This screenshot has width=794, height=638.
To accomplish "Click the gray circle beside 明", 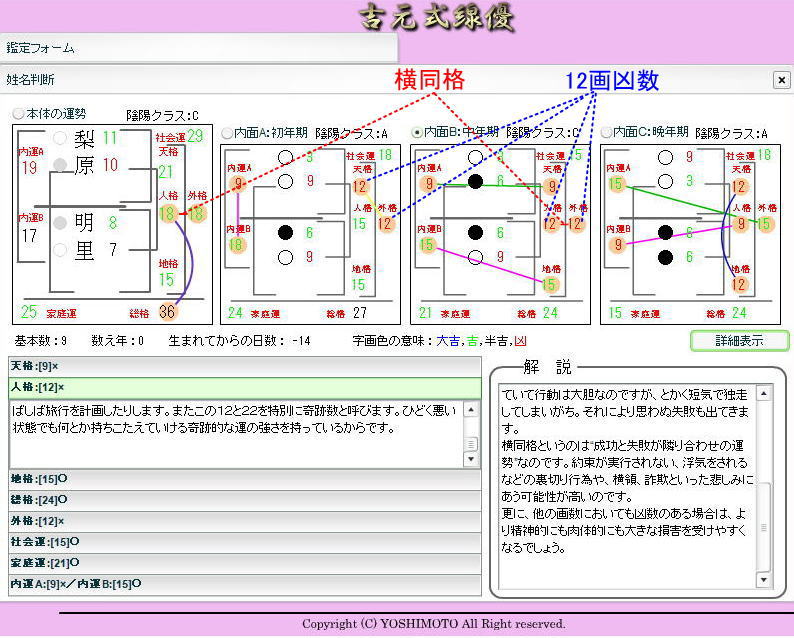I will pos(61,222).
